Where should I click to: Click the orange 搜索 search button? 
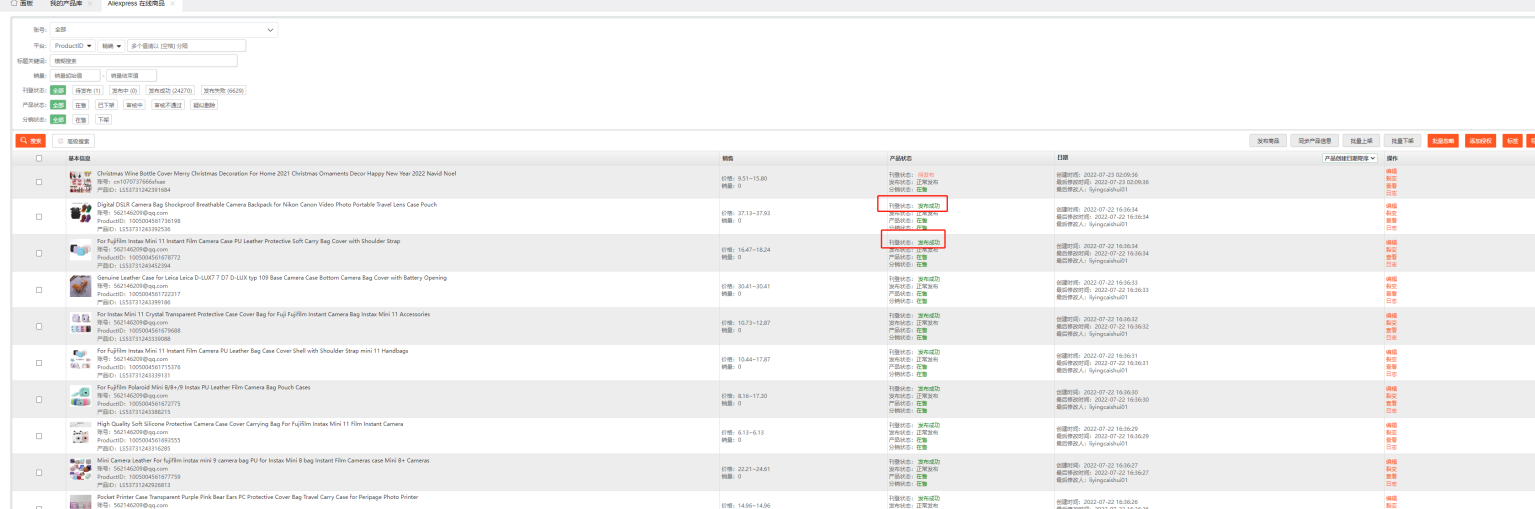(x=30, y=141)
